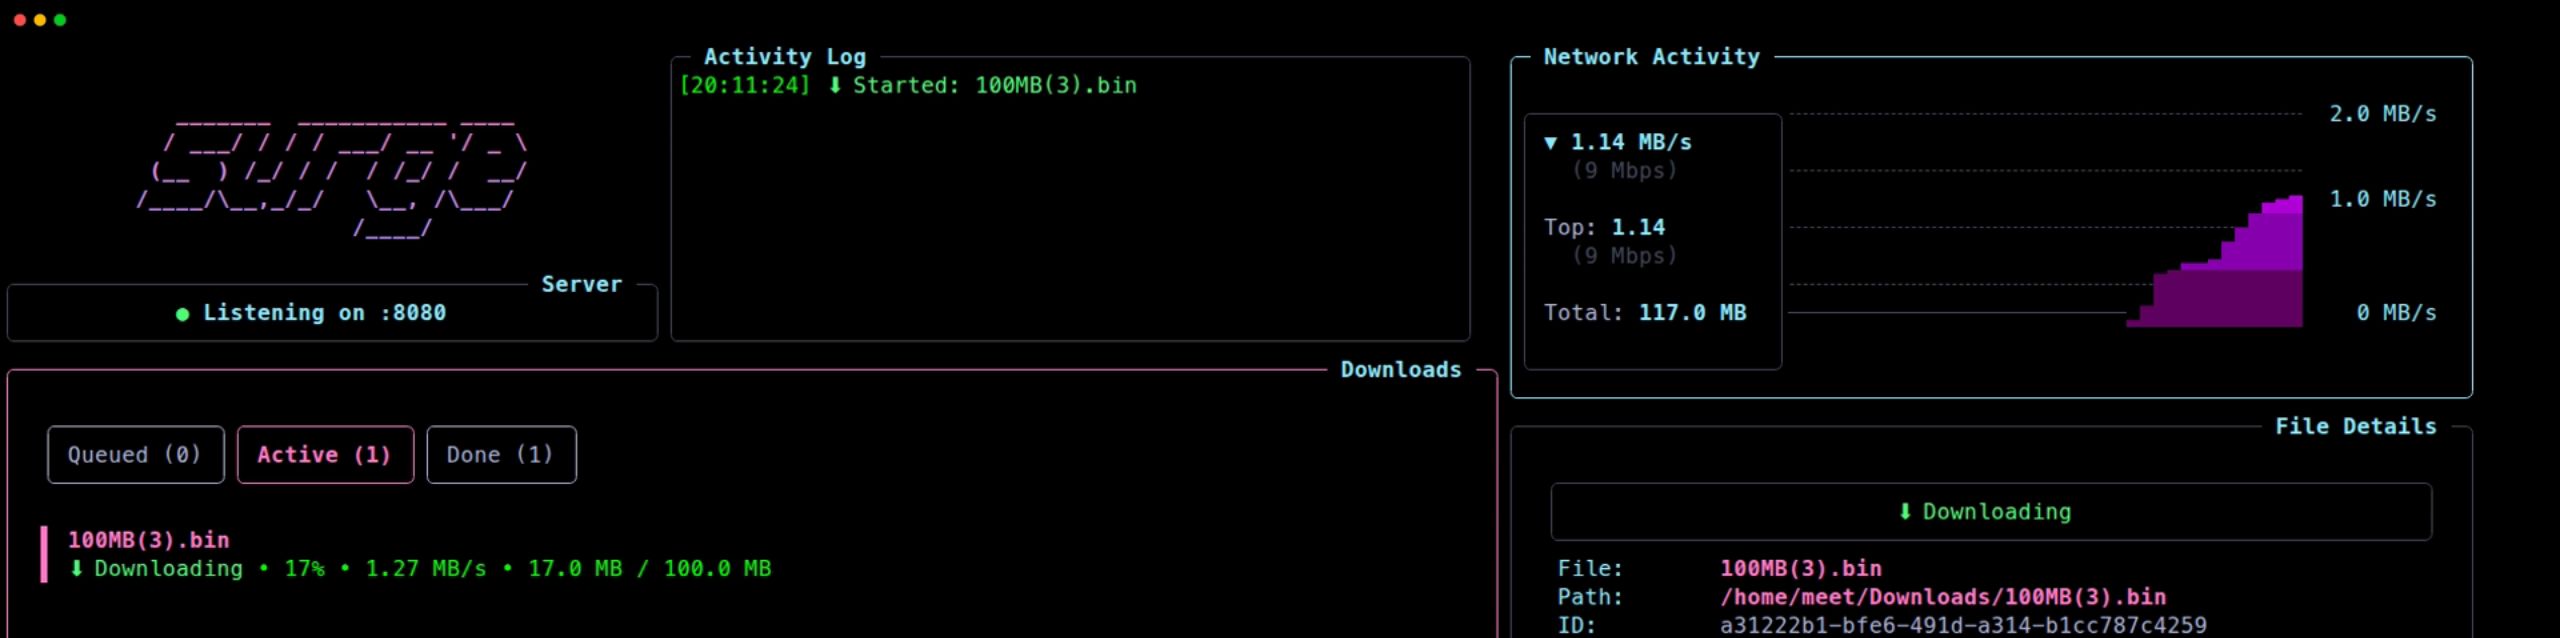
Task: Switch to the Queued (0) tab
Action: (135, 455)
